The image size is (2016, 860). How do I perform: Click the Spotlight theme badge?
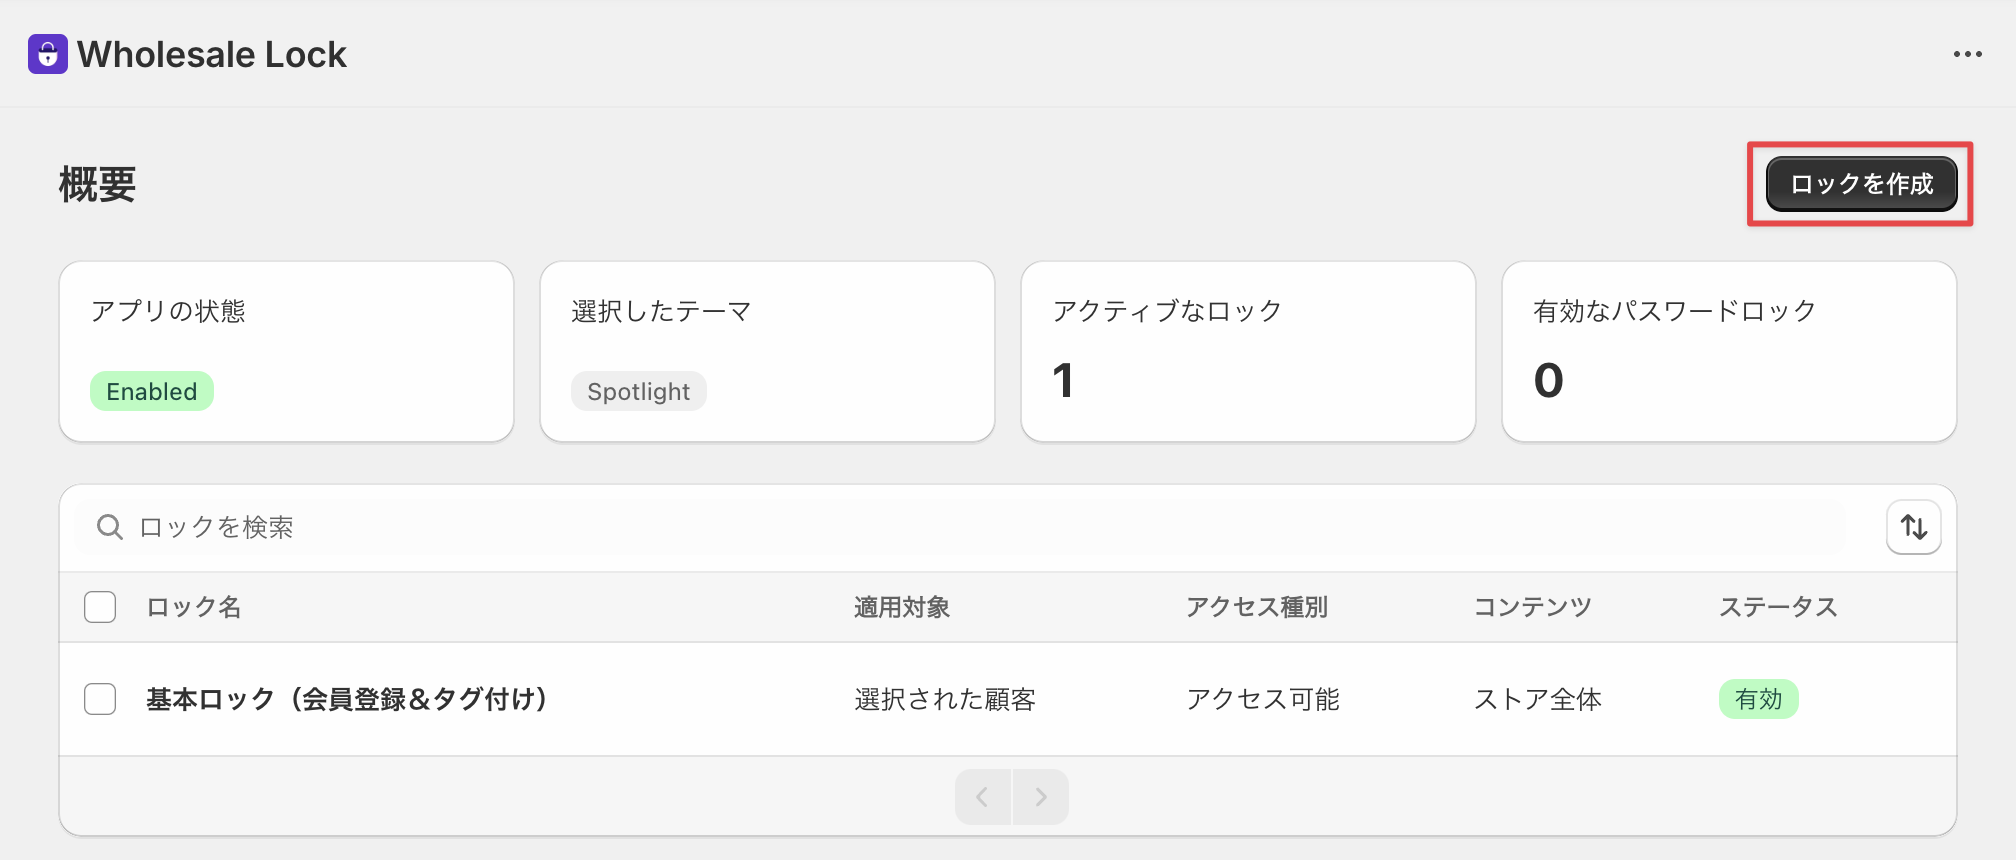point(638,391)
